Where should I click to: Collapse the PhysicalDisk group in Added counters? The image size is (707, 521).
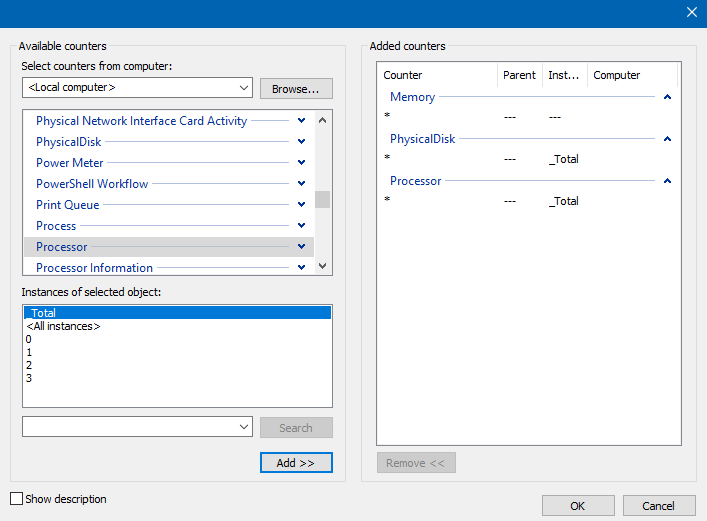click(667, 139)
